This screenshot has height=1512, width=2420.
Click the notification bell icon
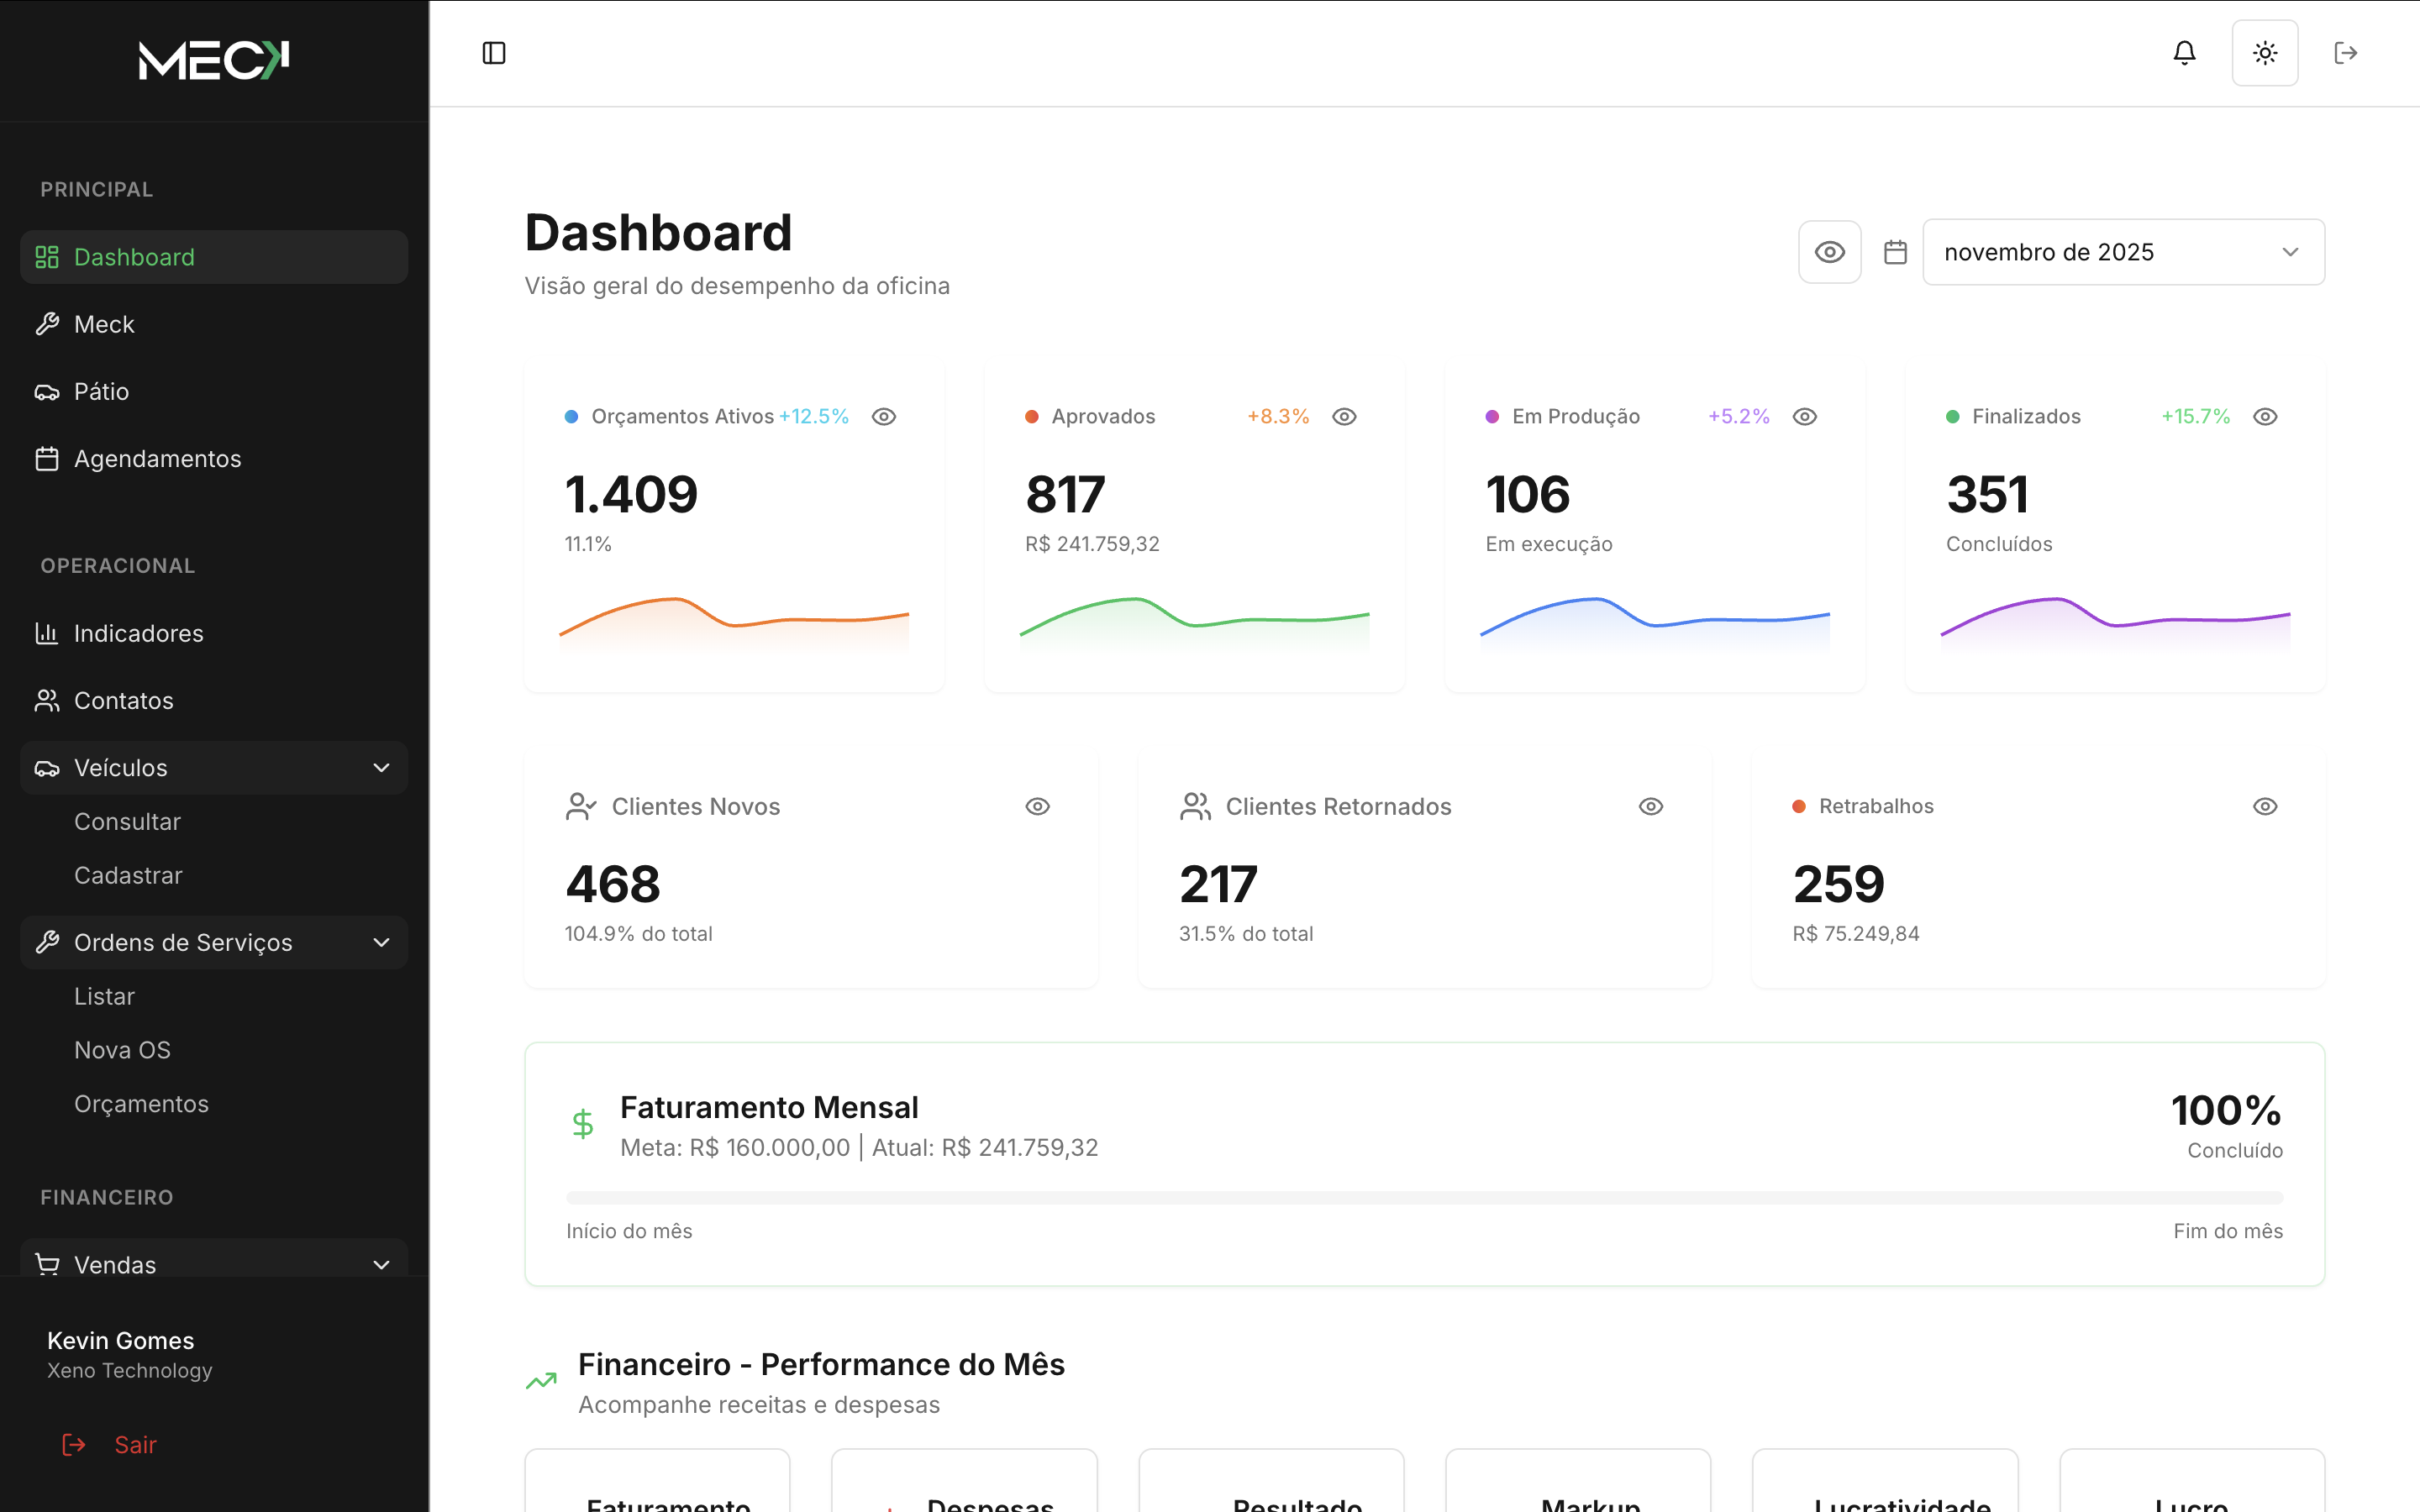click(x=2184, y=52)
